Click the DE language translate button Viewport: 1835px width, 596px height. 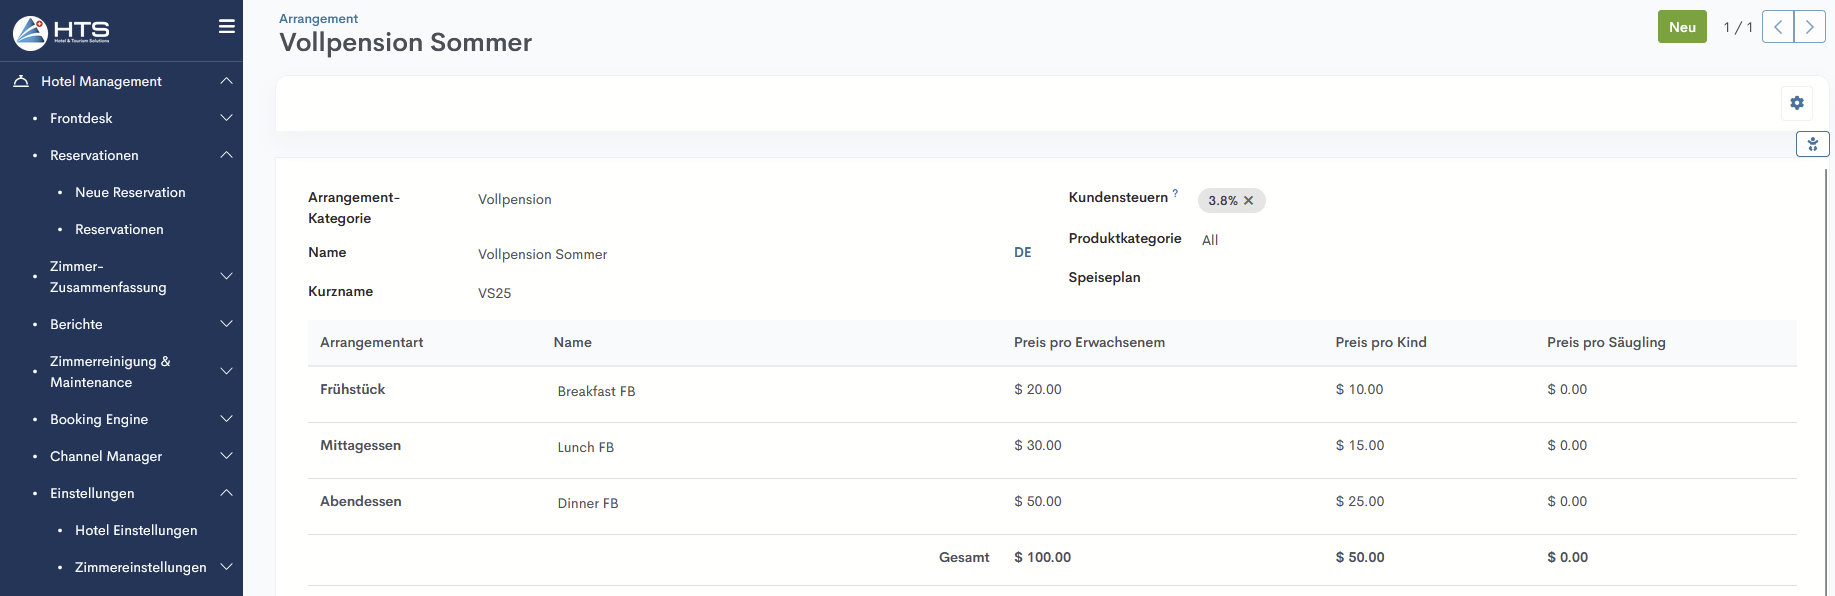pos(1022,253)
